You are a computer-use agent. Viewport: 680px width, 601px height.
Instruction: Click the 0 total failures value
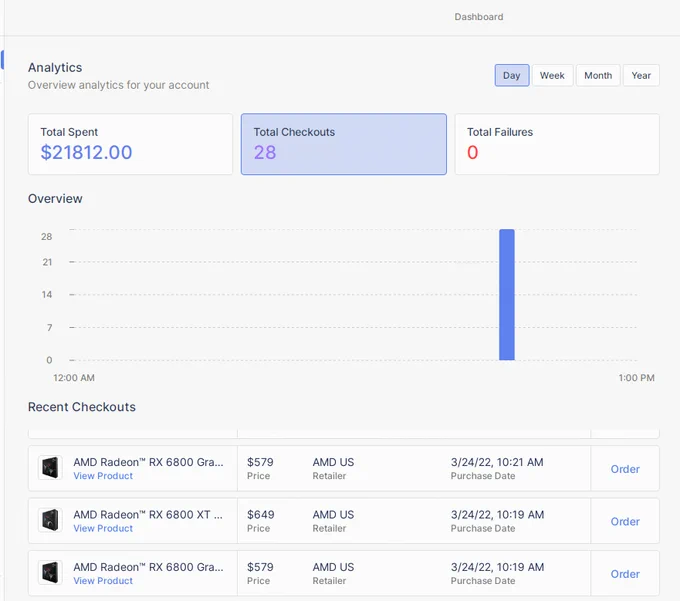tap(473, 153)
